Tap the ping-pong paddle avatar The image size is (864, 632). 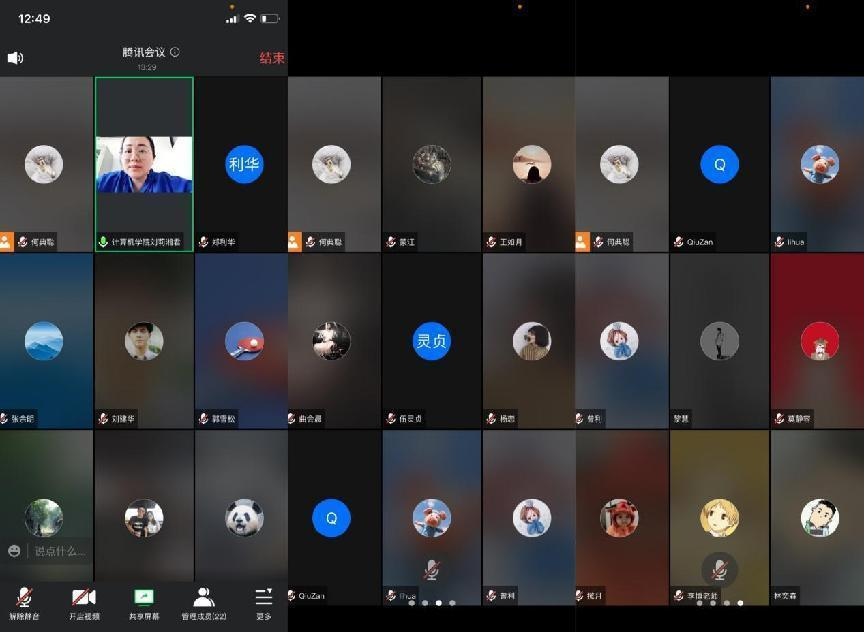pyautogui.click(x=244, y=341)
